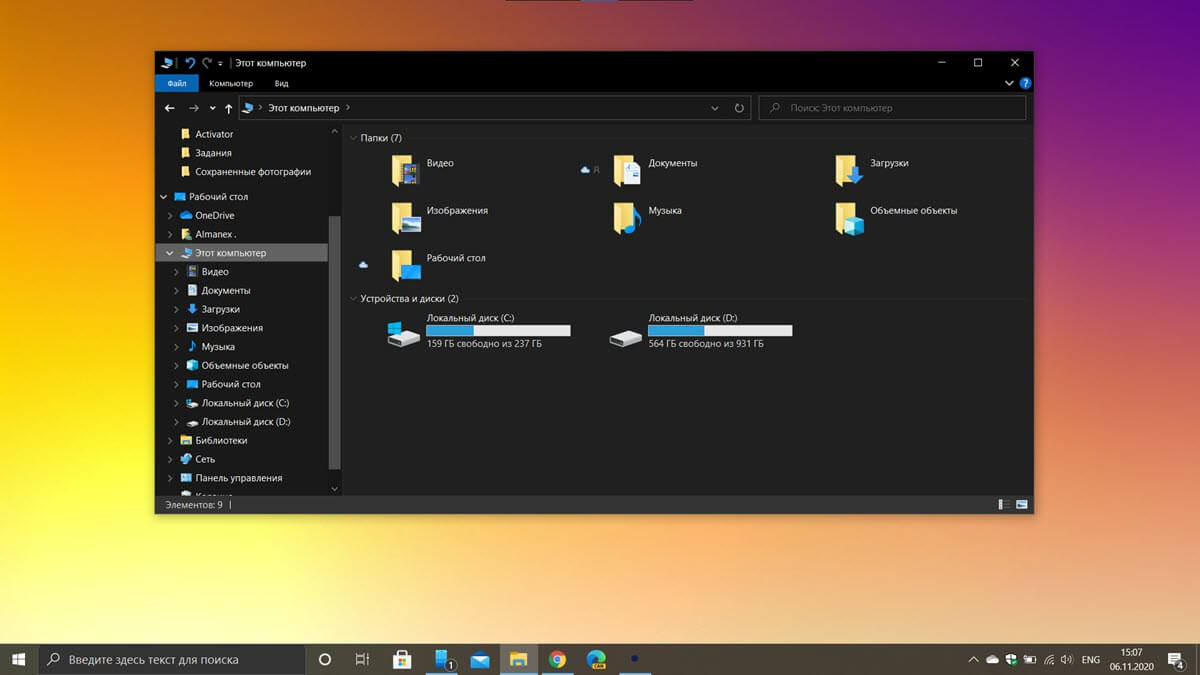Collapse the Этот компьютер tree node
The height and width of the screenshot is (675, 1200).
(171, 254)
